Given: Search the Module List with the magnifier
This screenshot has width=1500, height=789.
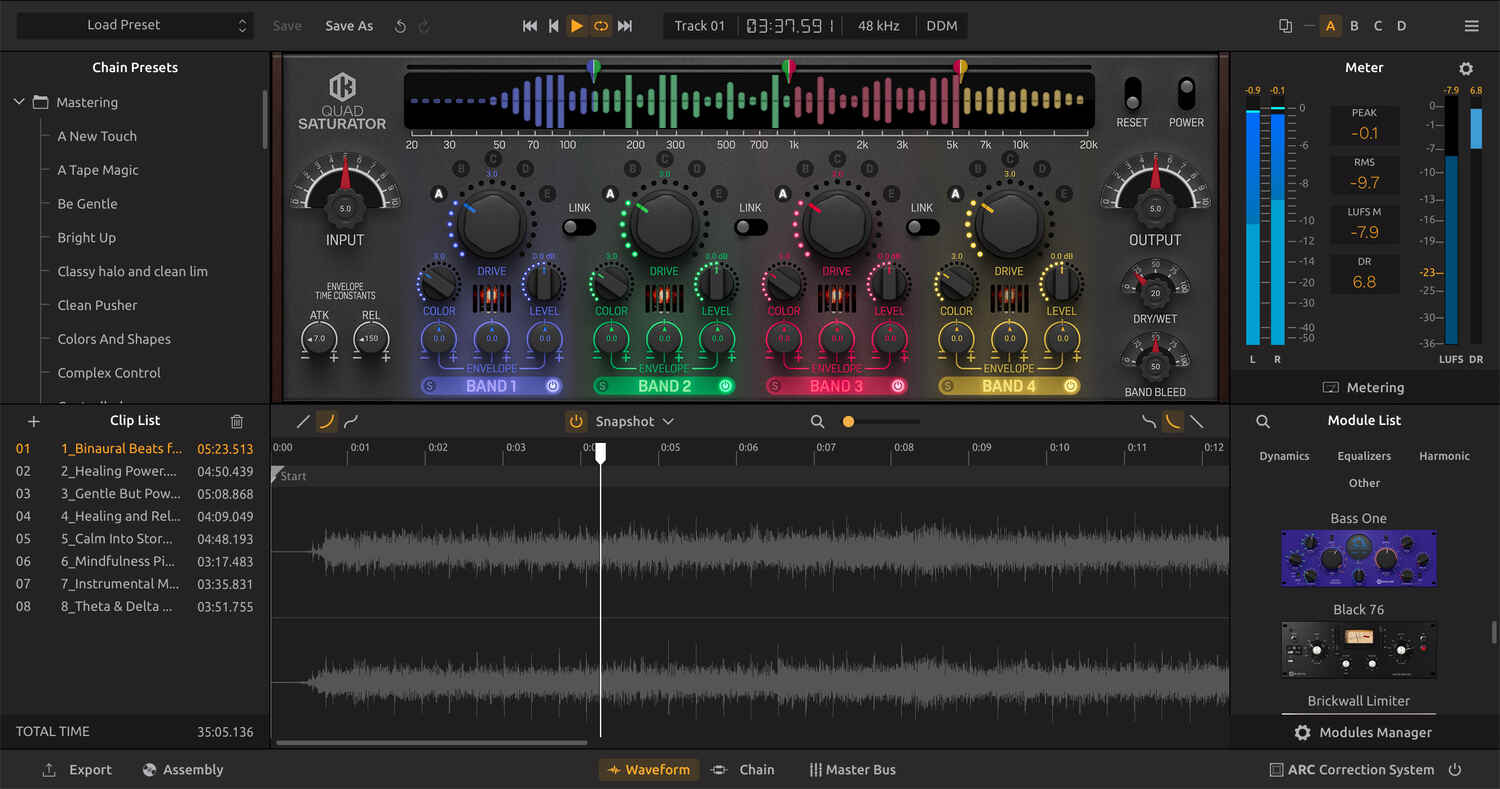Looking at the screenshot, I should coord(1263,422).
